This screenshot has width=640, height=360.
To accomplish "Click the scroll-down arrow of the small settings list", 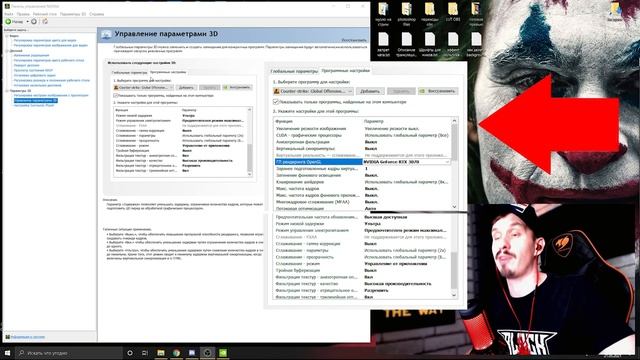I will (x=250, y=174).
